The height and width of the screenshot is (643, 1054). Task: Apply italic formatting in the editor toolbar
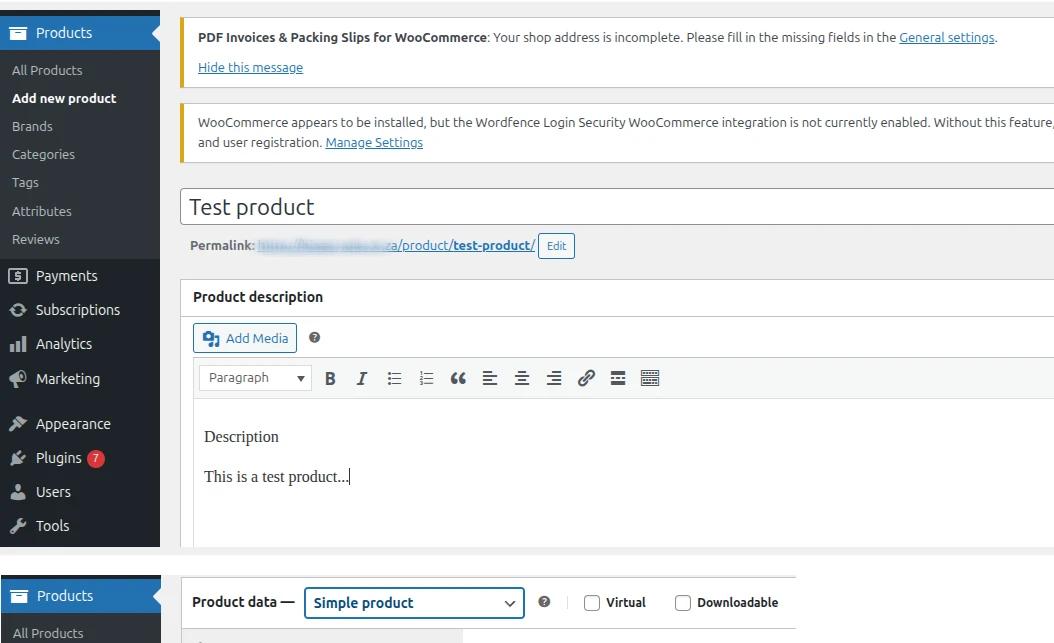[362, 378]
